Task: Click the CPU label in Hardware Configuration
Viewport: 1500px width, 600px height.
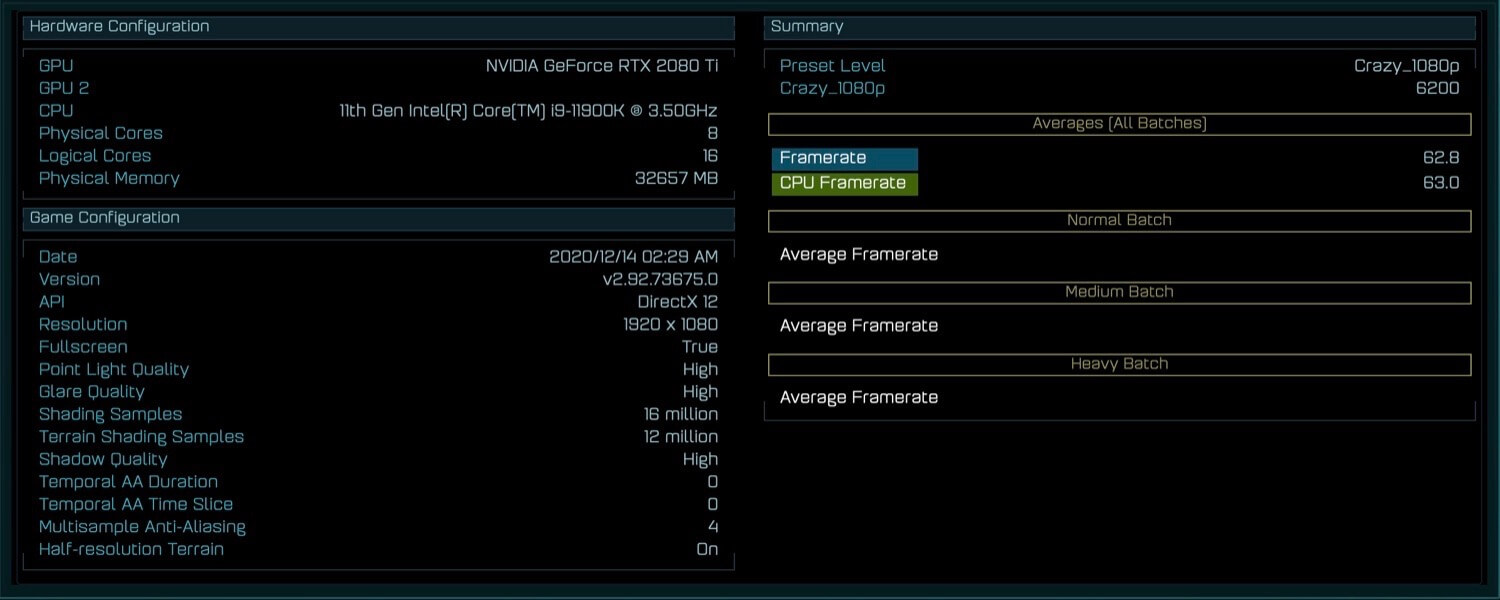Action: click(x=56, y=111)
